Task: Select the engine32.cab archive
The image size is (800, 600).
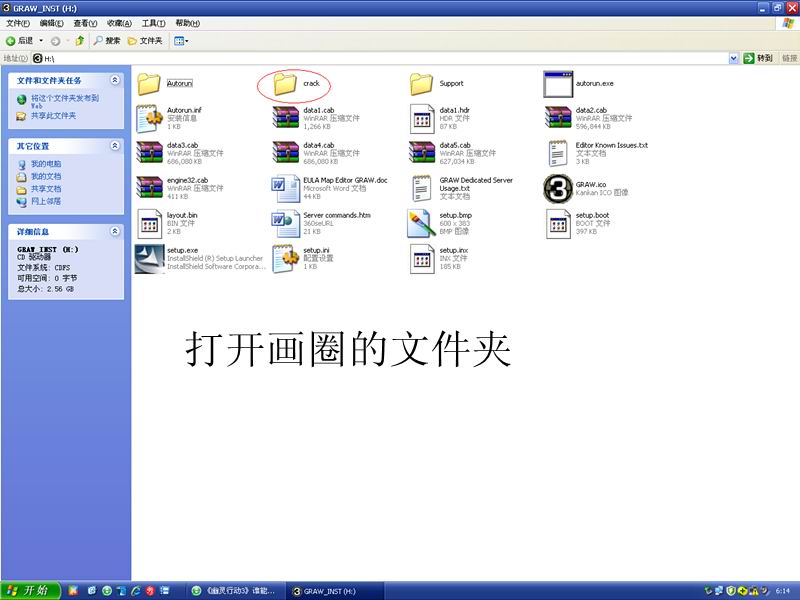Action: pyautogui.click(x=180, y=188)
